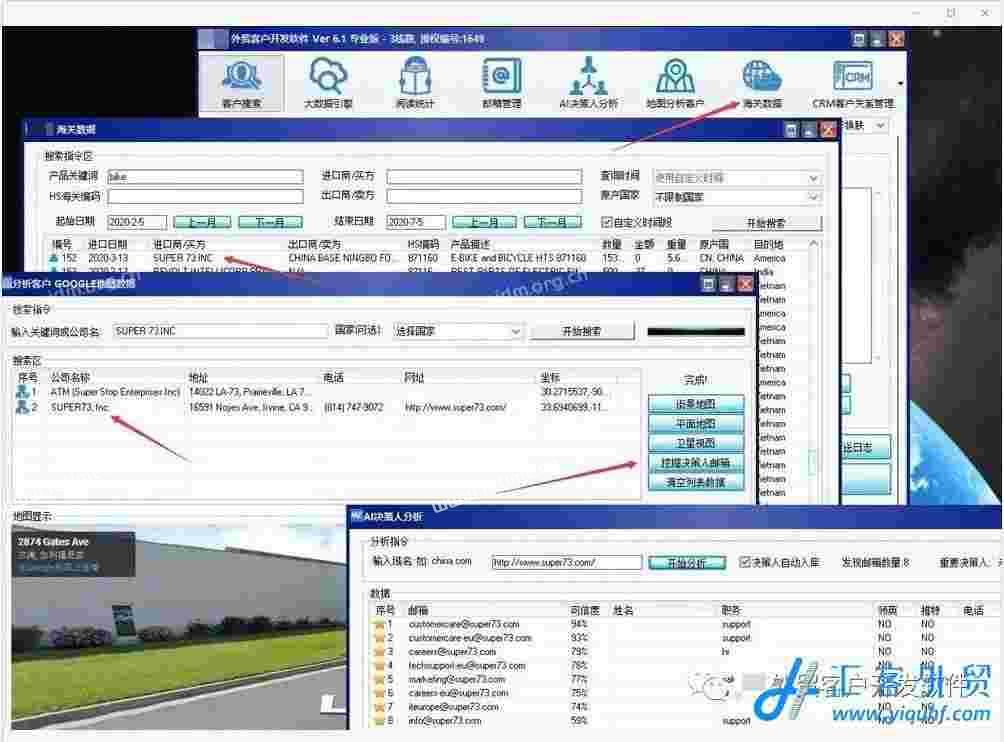
Task: Click the company keyword field with SUPER 73 INC
Action: (x=220, y=331)
